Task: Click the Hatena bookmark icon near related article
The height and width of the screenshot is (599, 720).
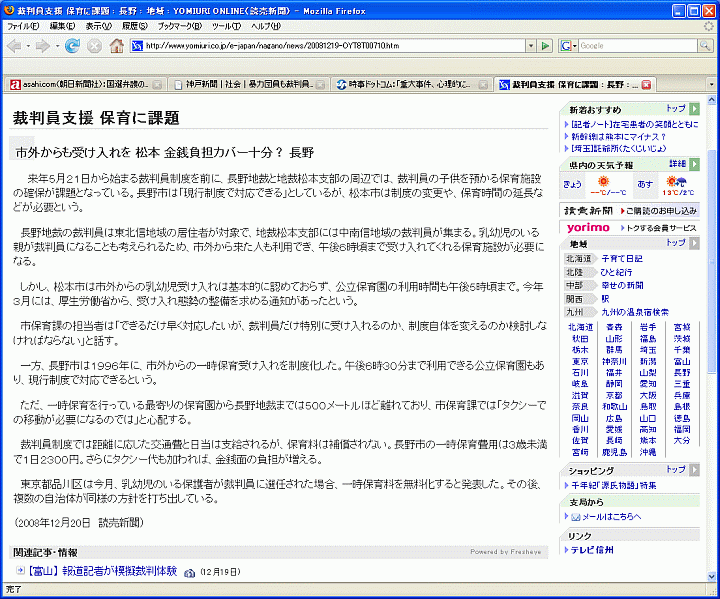Action: pyautogui.click(x=190, y=572)
